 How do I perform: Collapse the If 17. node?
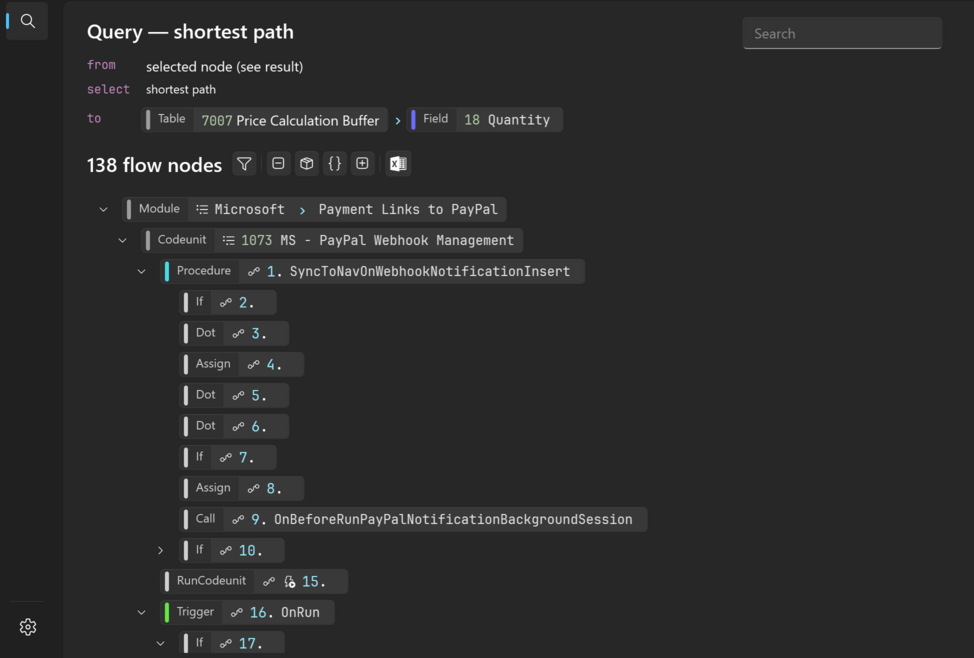160,644
